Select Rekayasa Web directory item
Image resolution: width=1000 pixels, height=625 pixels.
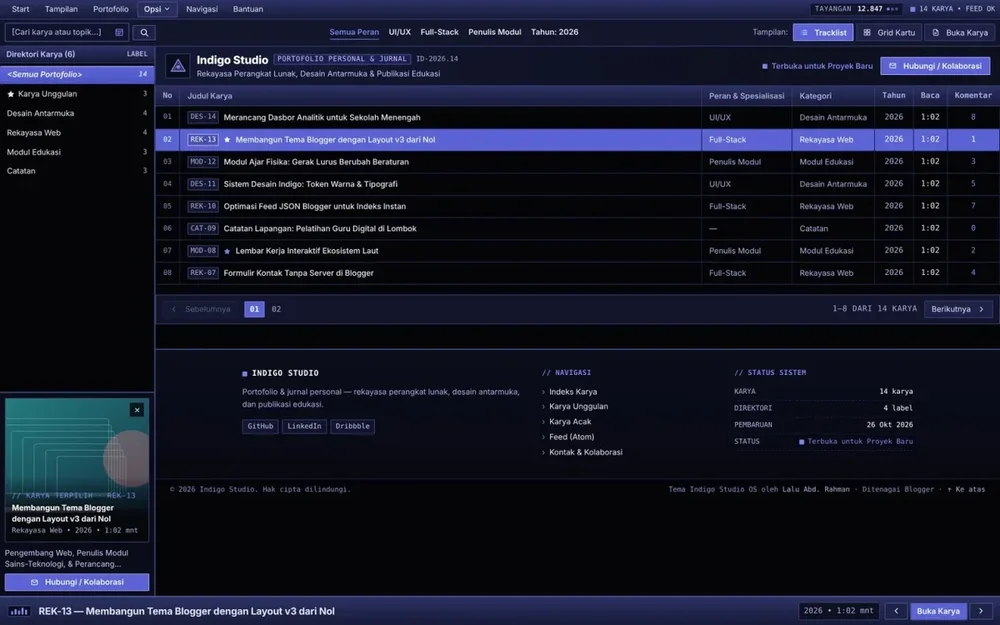point(77,133)
